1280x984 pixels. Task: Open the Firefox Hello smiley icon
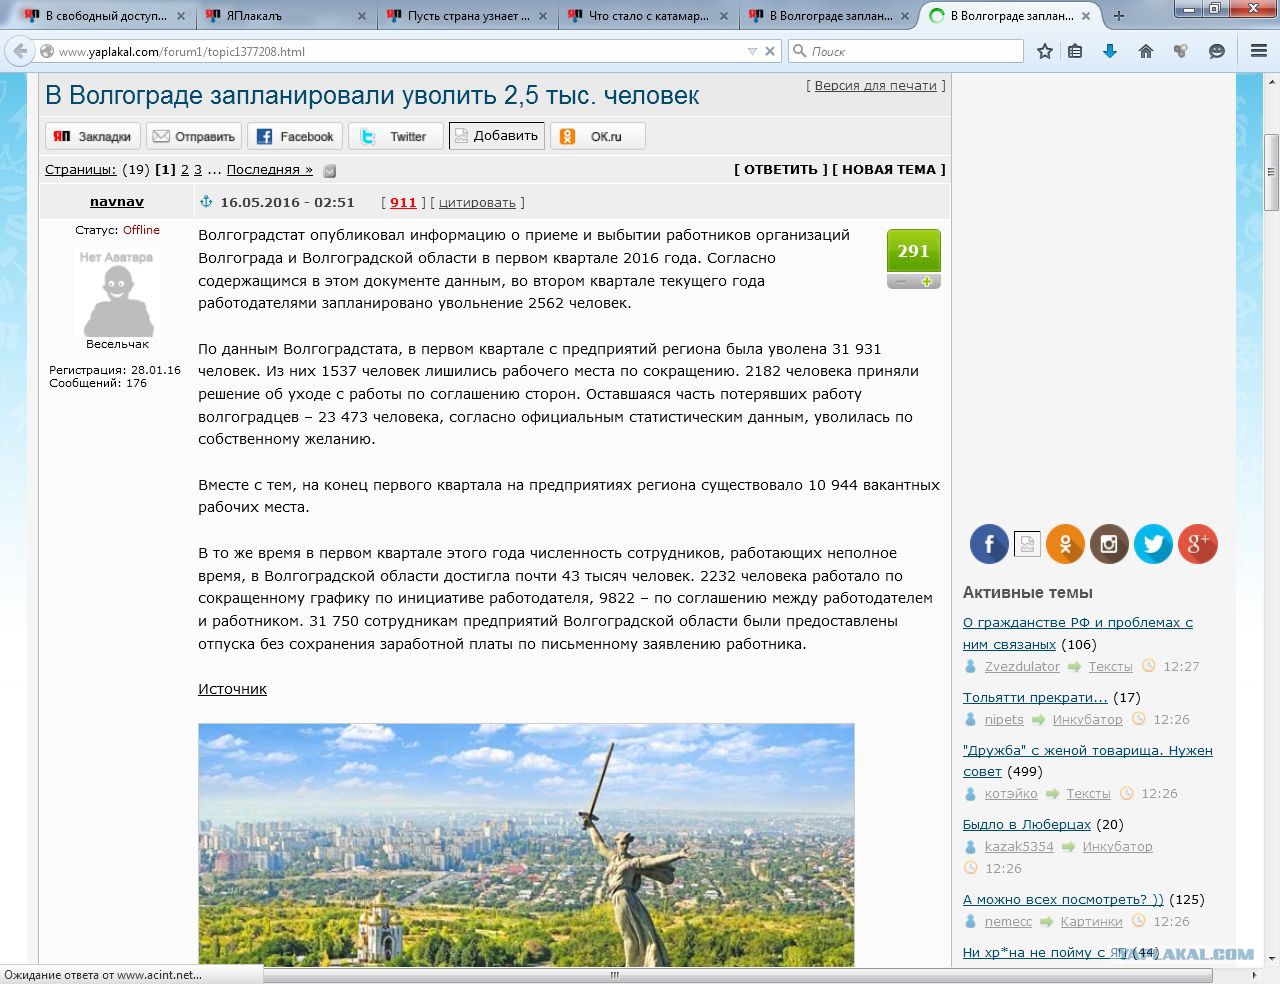pyautogui.click(x=1217, y=51)
